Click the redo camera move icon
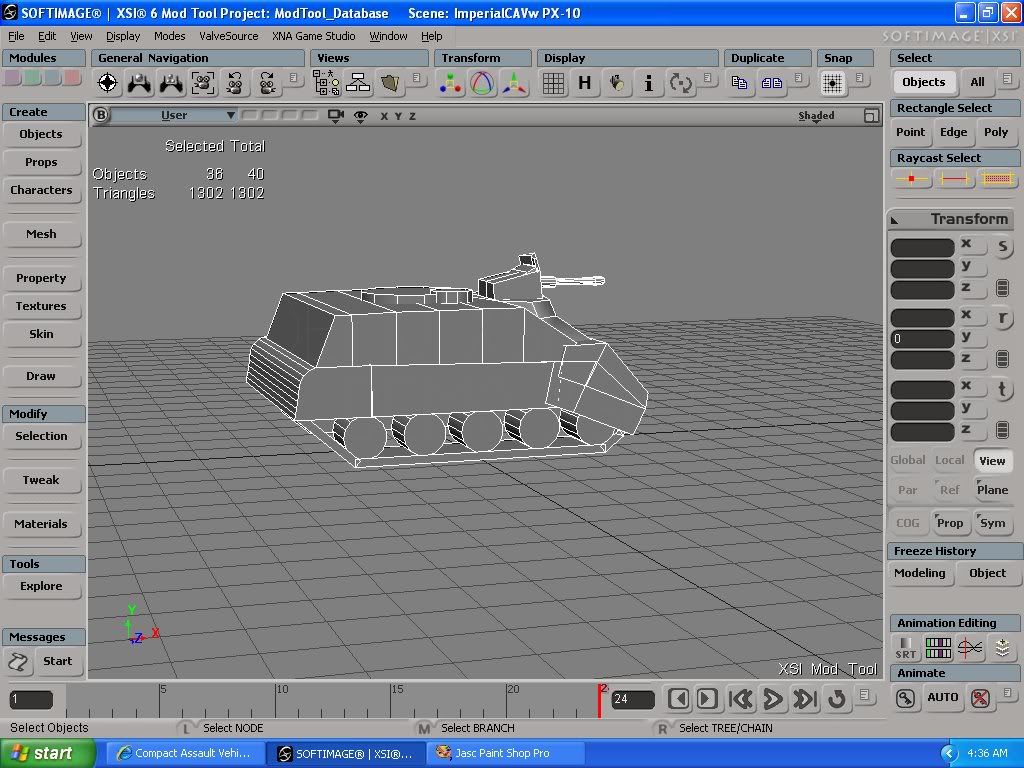Image resolution: width=1024 pixels, height=768 pixels. [x=266, y=83]
